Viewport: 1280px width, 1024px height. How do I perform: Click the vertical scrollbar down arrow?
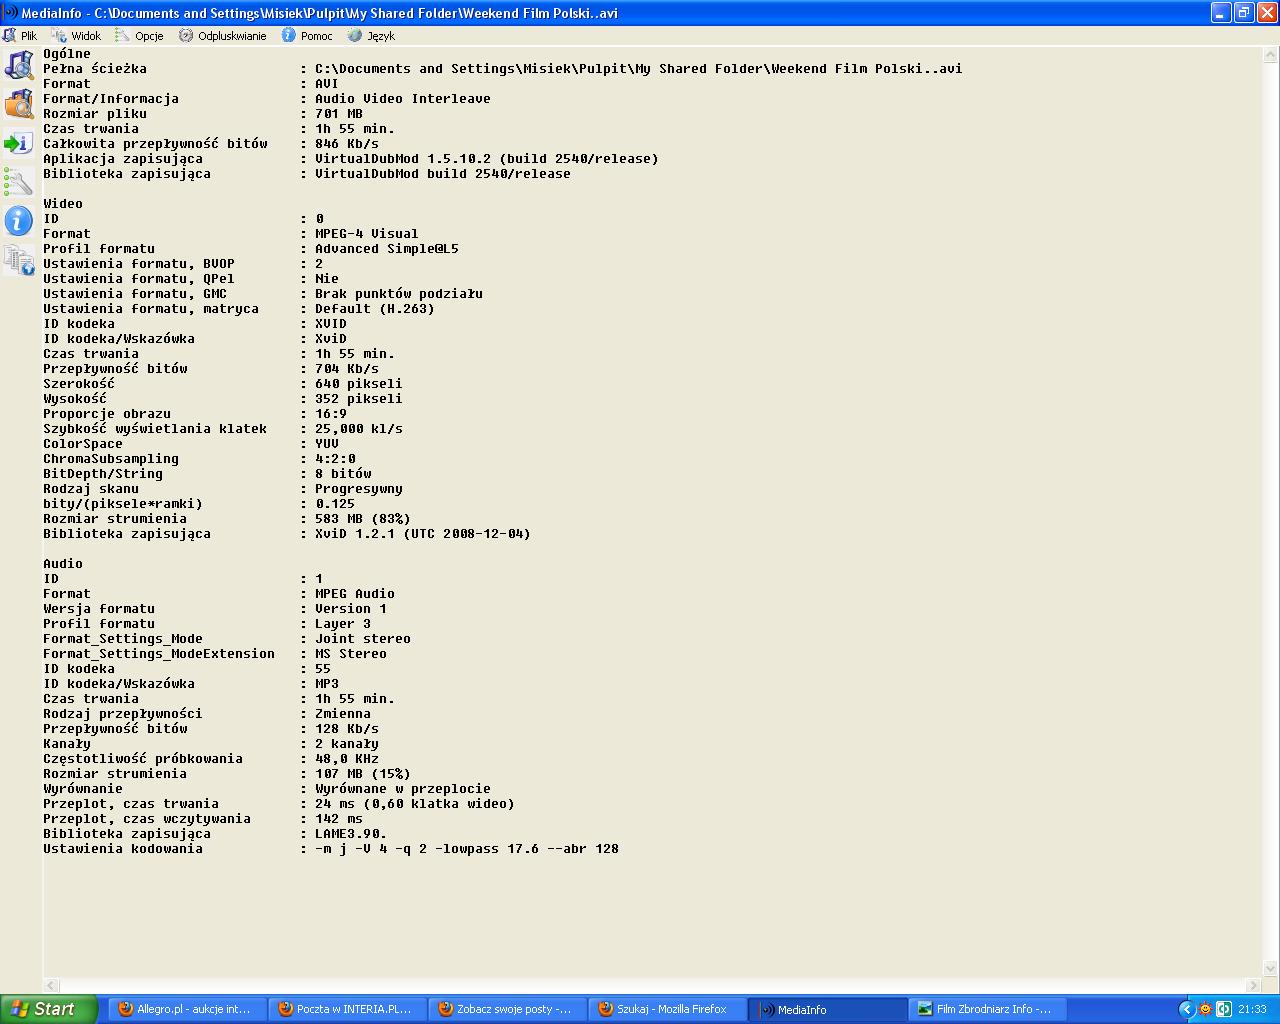pyautogui.click(x=1271, y=968)
